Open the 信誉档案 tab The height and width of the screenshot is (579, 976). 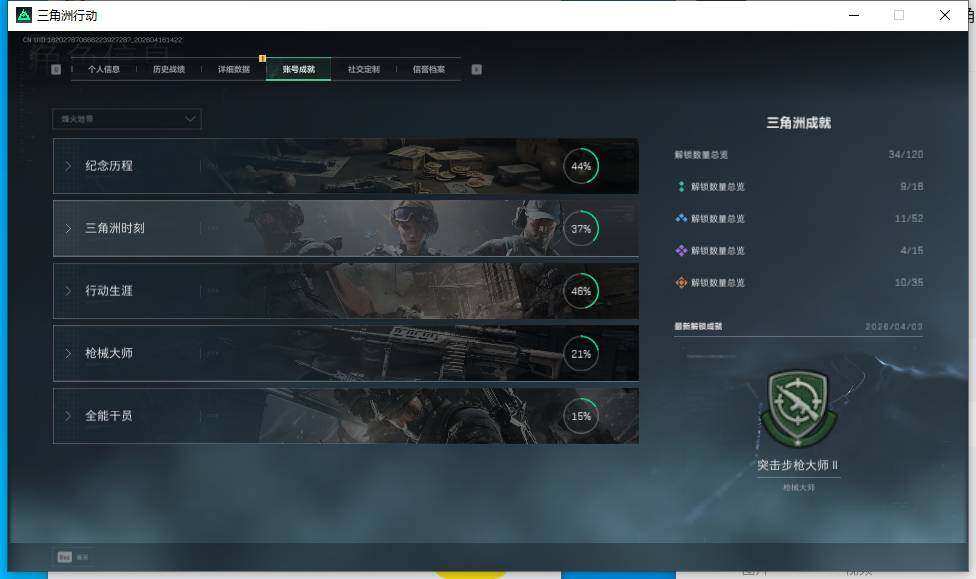[x=428, y=69]
